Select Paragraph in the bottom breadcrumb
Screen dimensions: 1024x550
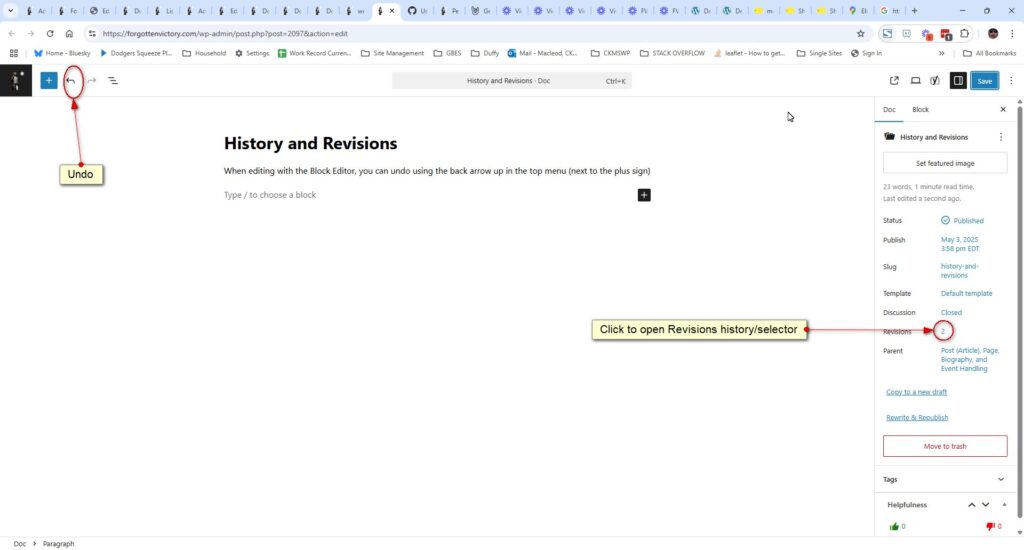(x=59, y=543)
